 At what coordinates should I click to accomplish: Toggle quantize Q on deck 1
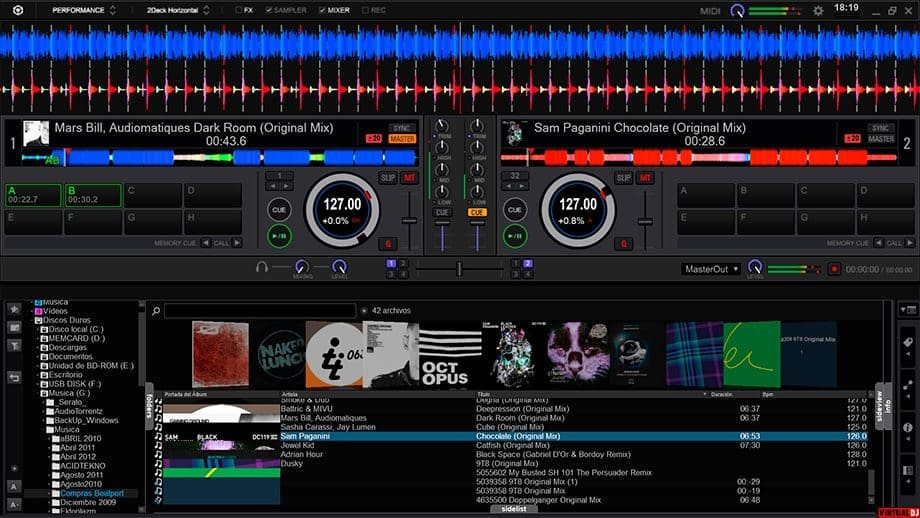388,243
